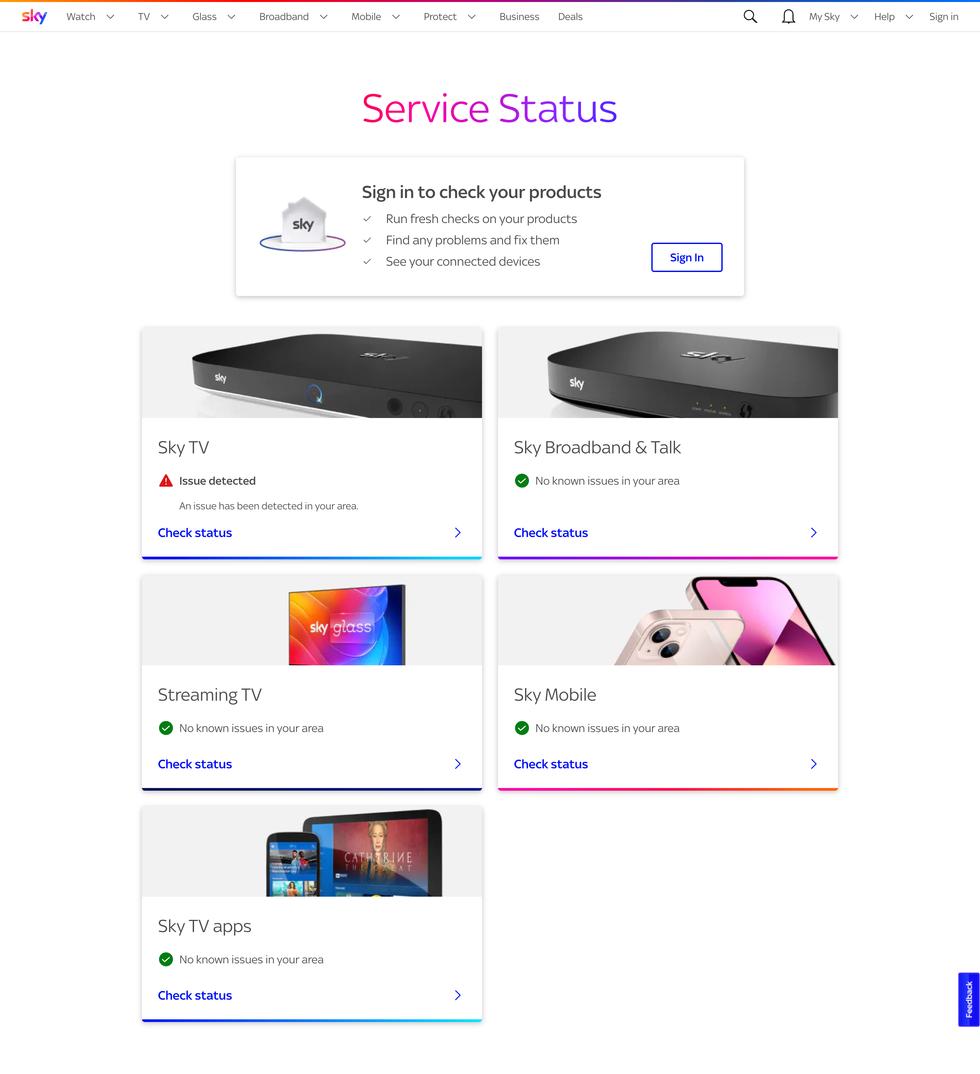Click the green checkmark on Sky Broadband & Talk
The image size is (980, 1074).
pos(521,480)
